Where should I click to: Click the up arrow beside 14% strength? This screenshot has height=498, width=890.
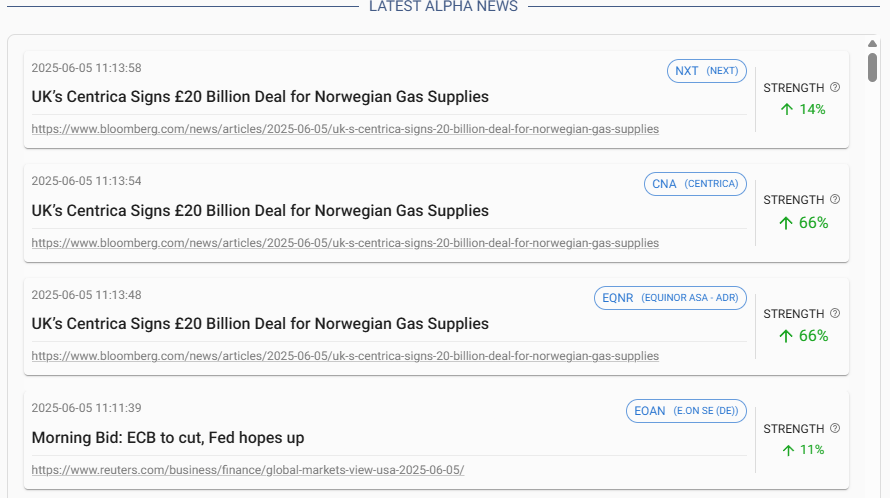click(787, 110)
